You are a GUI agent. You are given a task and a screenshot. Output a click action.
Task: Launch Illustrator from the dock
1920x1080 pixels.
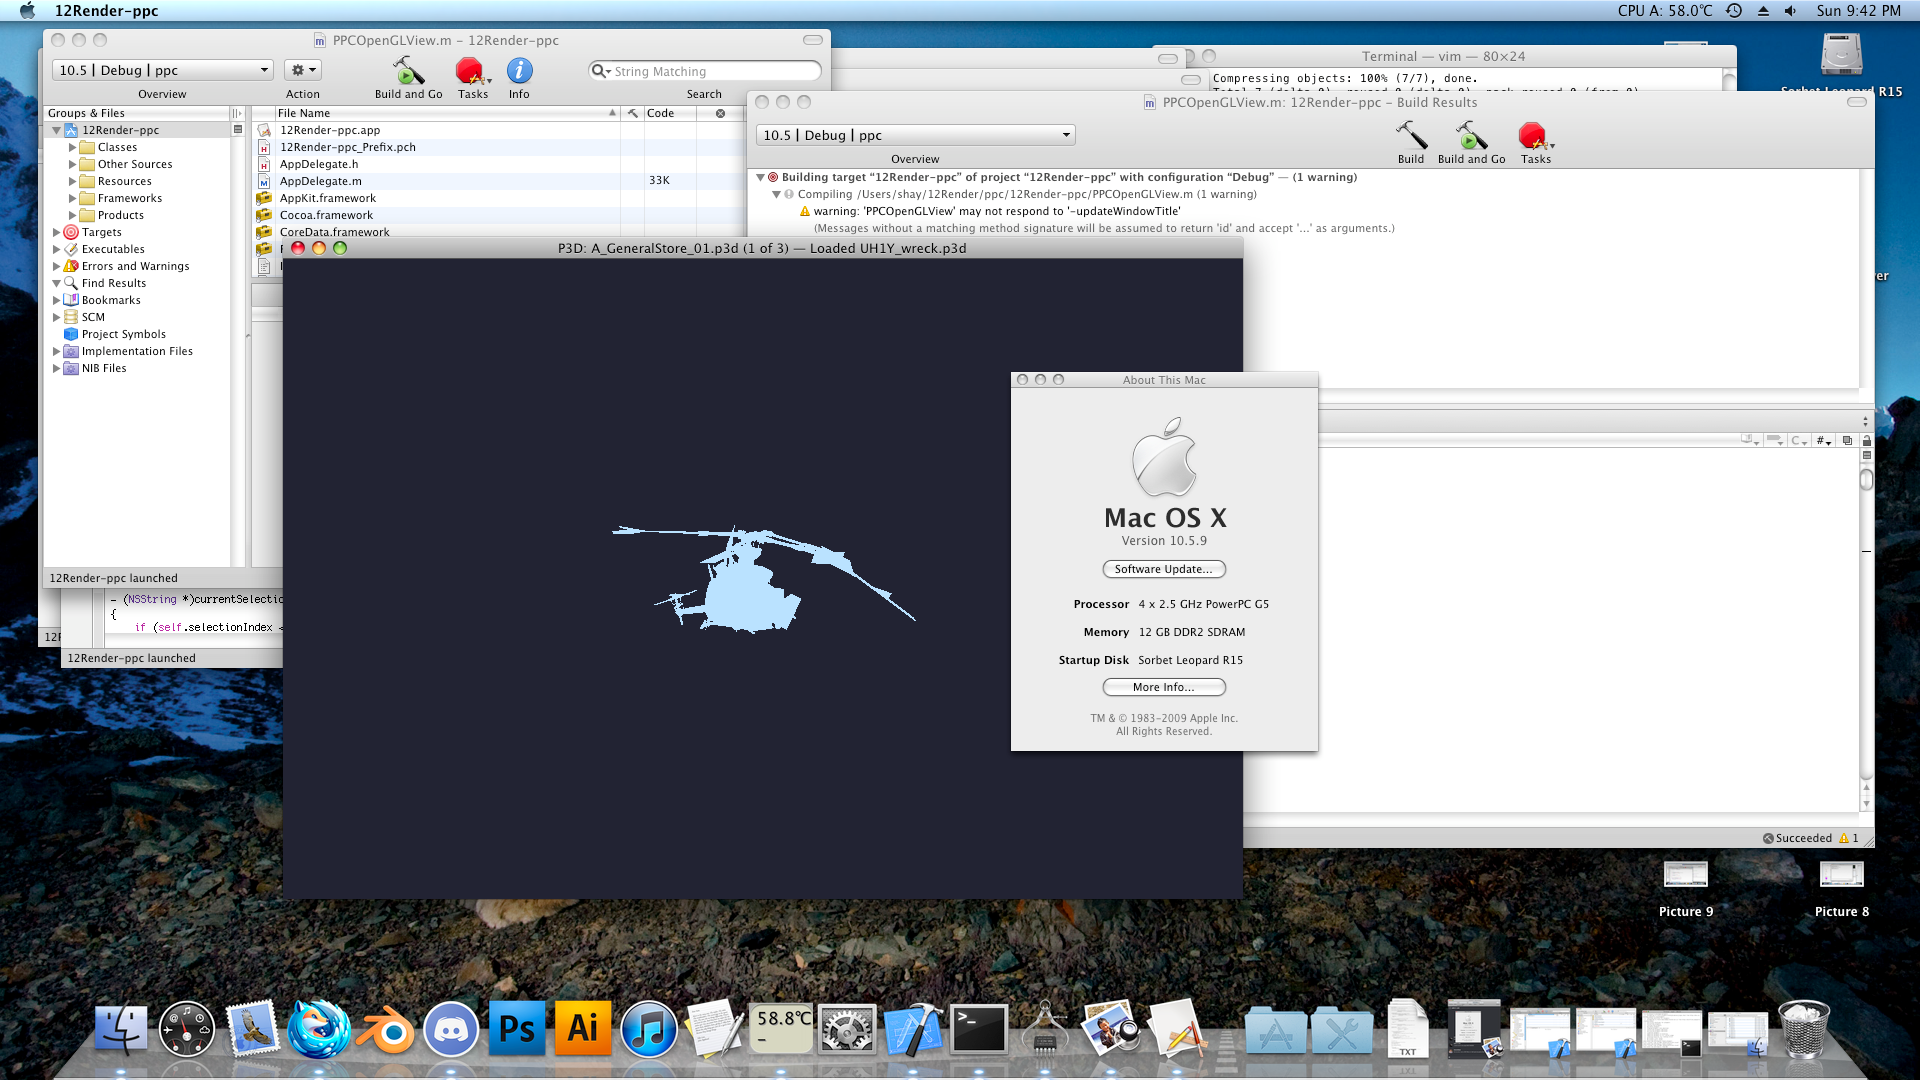[582, 1029]
